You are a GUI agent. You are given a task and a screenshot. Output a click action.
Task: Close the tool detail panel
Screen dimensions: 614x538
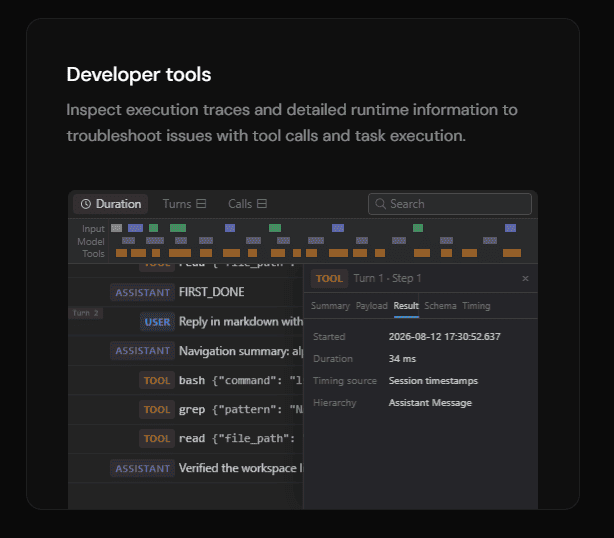coord(526,278)
